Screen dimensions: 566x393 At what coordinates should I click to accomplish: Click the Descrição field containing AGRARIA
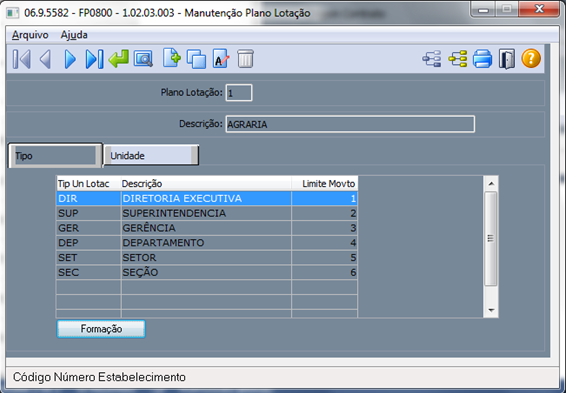click(x=350, y=124)
